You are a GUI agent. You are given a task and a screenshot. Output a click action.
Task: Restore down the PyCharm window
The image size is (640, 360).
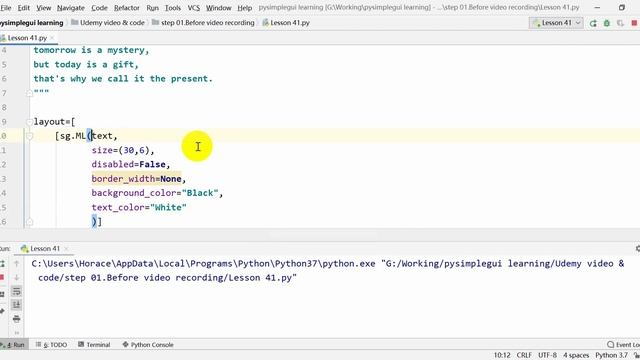point(622,8)
